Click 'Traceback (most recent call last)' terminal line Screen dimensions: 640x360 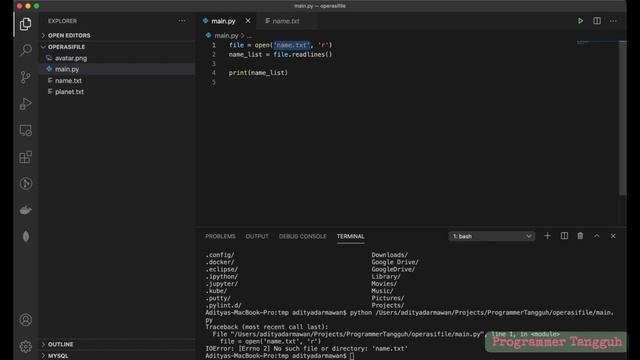[267, 327]
